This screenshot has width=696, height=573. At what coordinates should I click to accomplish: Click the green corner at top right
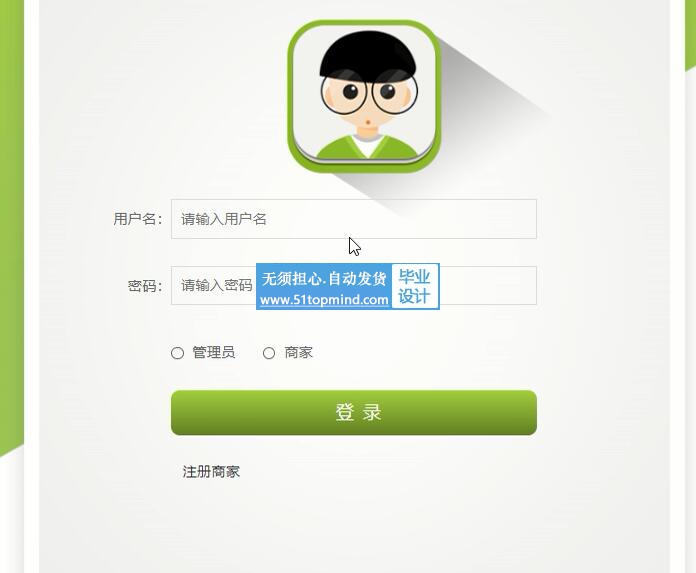tap(690, 35)
